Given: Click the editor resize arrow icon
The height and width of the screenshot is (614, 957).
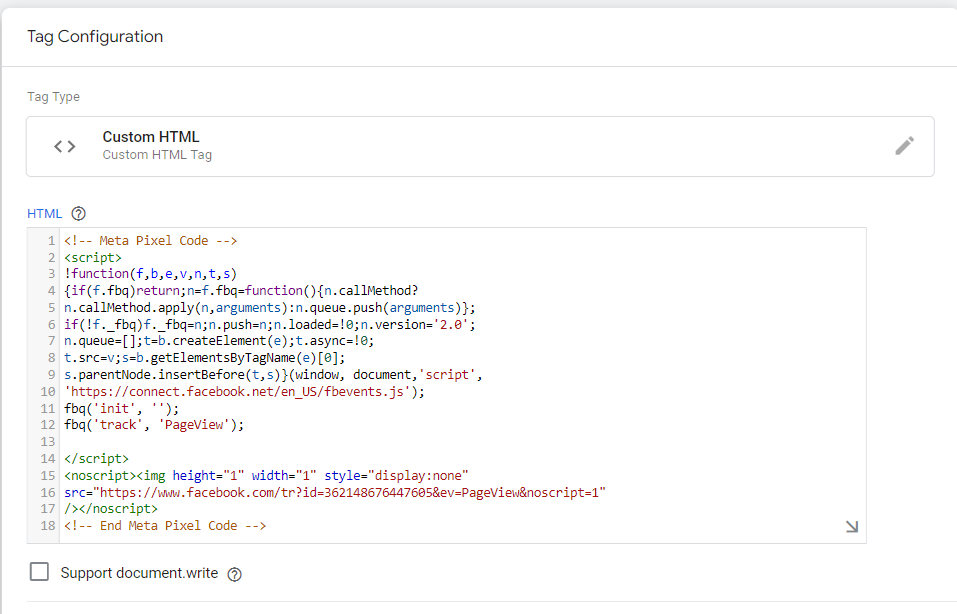Looking at the screenshot, I should pos(852,526).
